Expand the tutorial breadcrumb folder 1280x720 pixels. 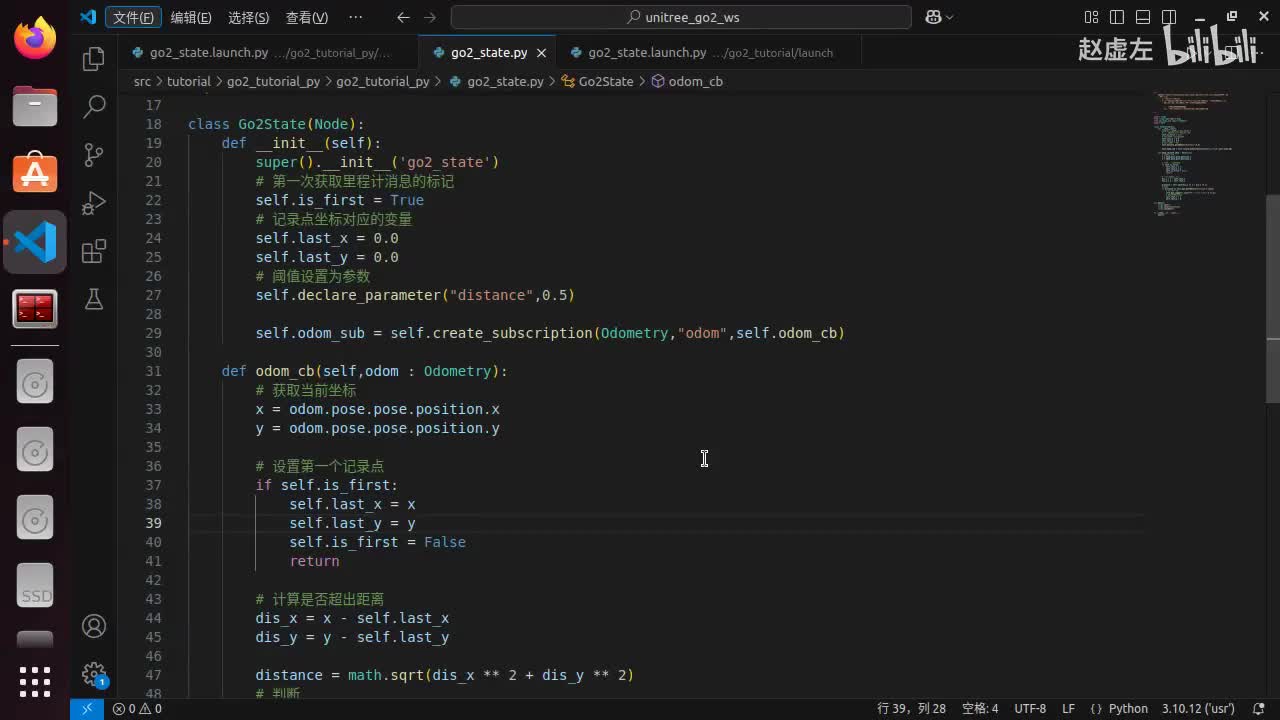pos(188,81)
